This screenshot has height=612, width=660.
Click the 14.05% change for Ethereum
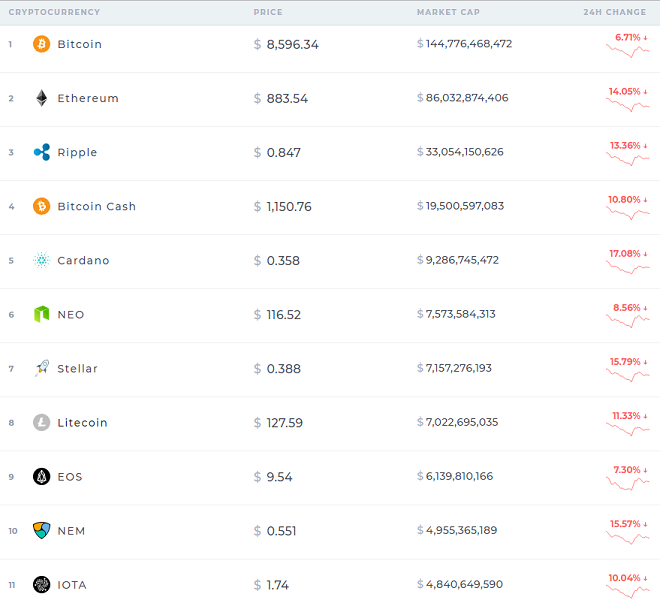pos(625,91)
